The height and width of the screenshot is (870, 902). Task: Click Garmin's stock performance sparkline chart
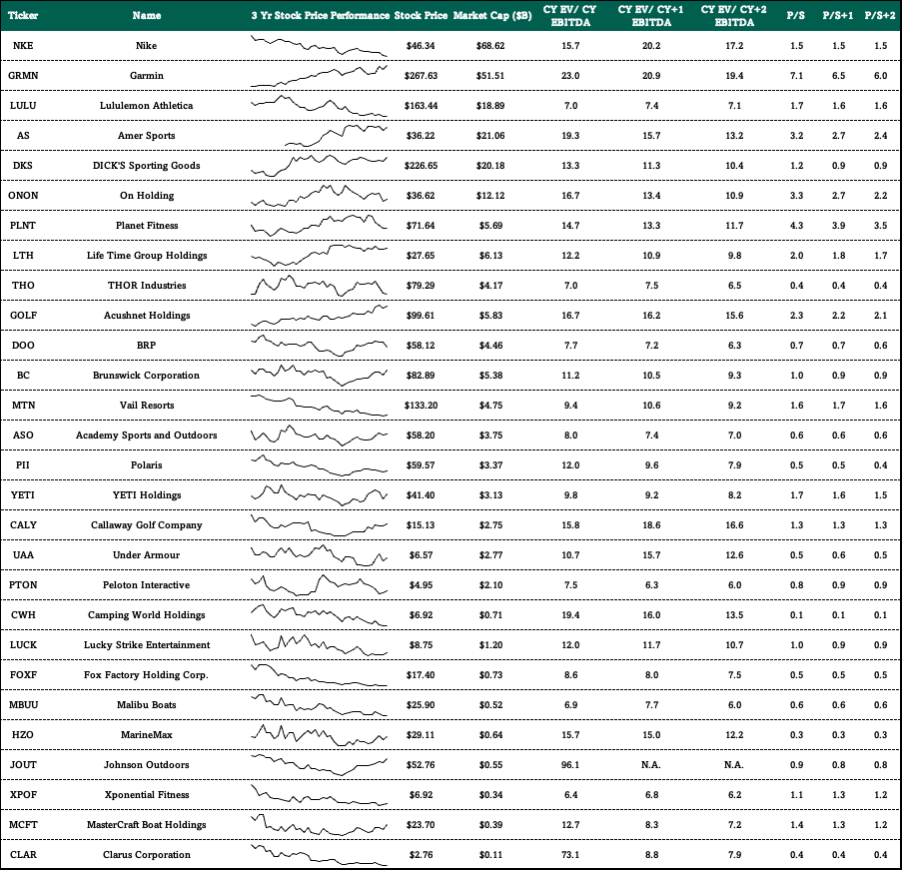(319, 76)
